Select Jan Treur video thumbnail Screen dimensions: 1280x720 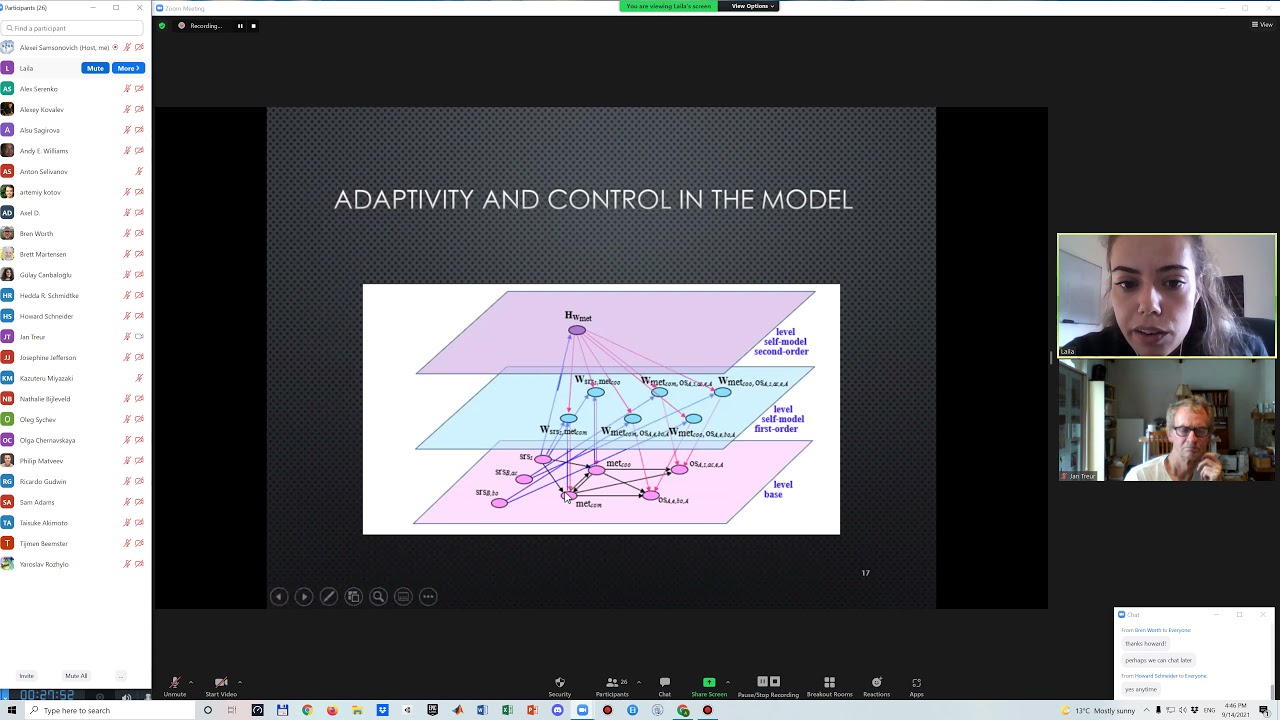[1167, 421]
